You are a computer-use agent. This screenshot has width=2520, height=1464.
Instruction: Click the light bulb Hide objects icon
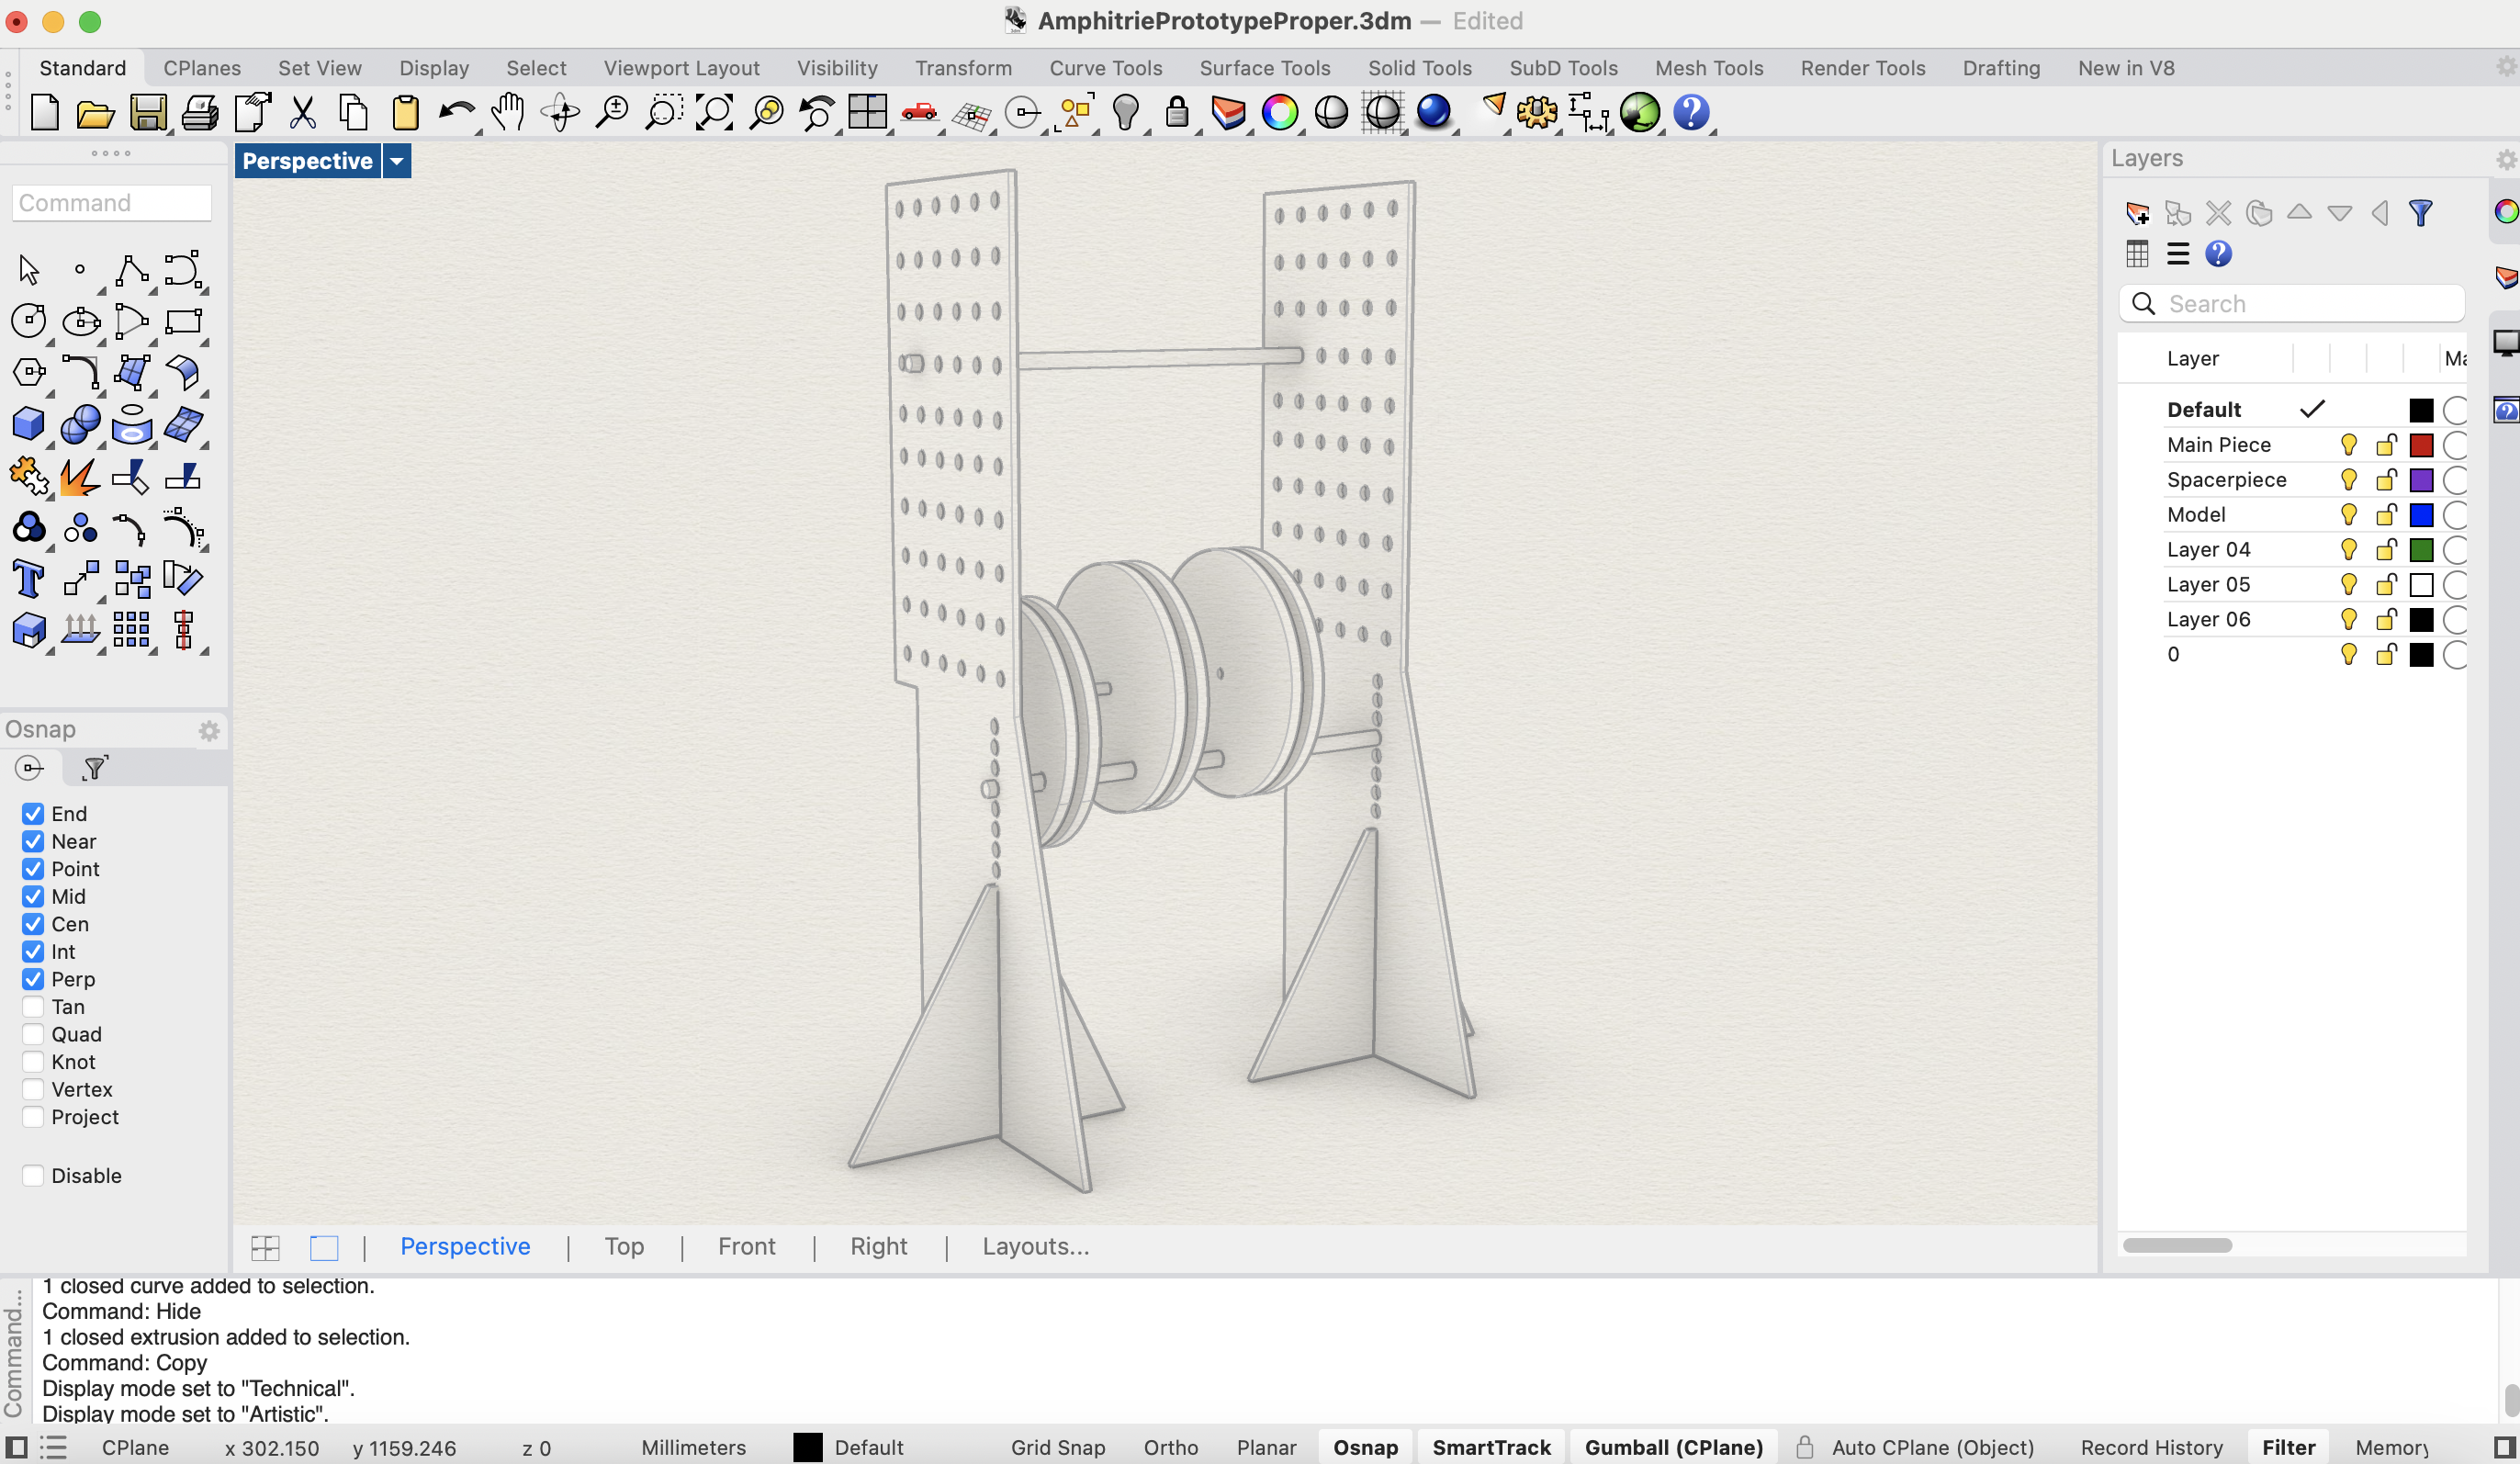(1126, 112)
